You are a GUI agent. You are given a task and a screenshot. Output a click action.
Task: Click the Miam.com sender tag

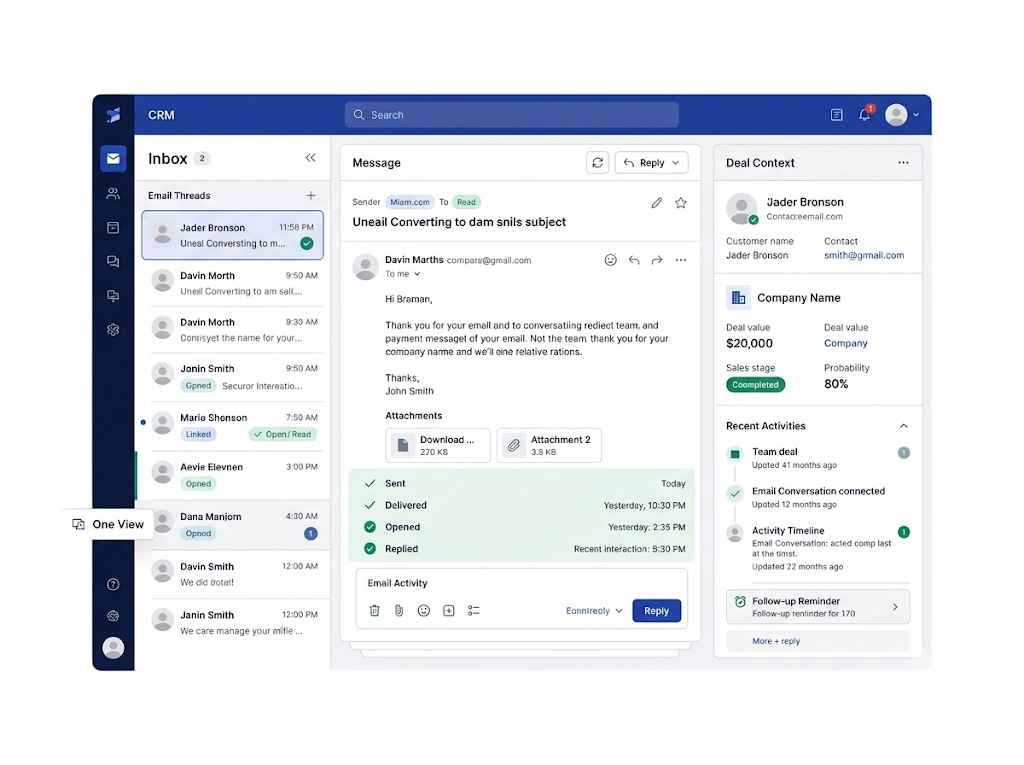point(410,202)
